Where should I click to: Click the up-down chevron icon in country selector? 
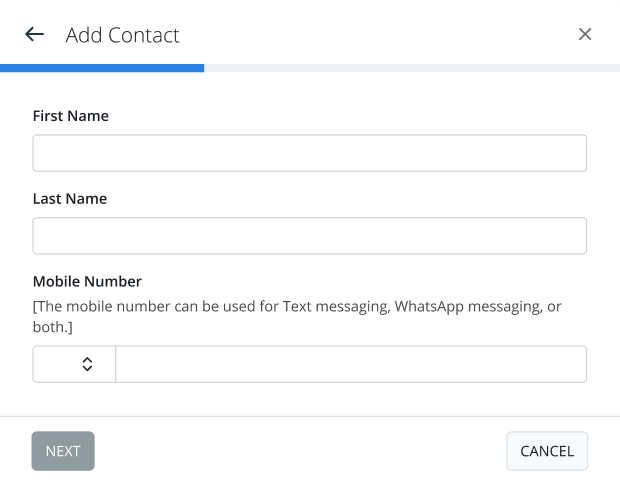click(87, 364)
